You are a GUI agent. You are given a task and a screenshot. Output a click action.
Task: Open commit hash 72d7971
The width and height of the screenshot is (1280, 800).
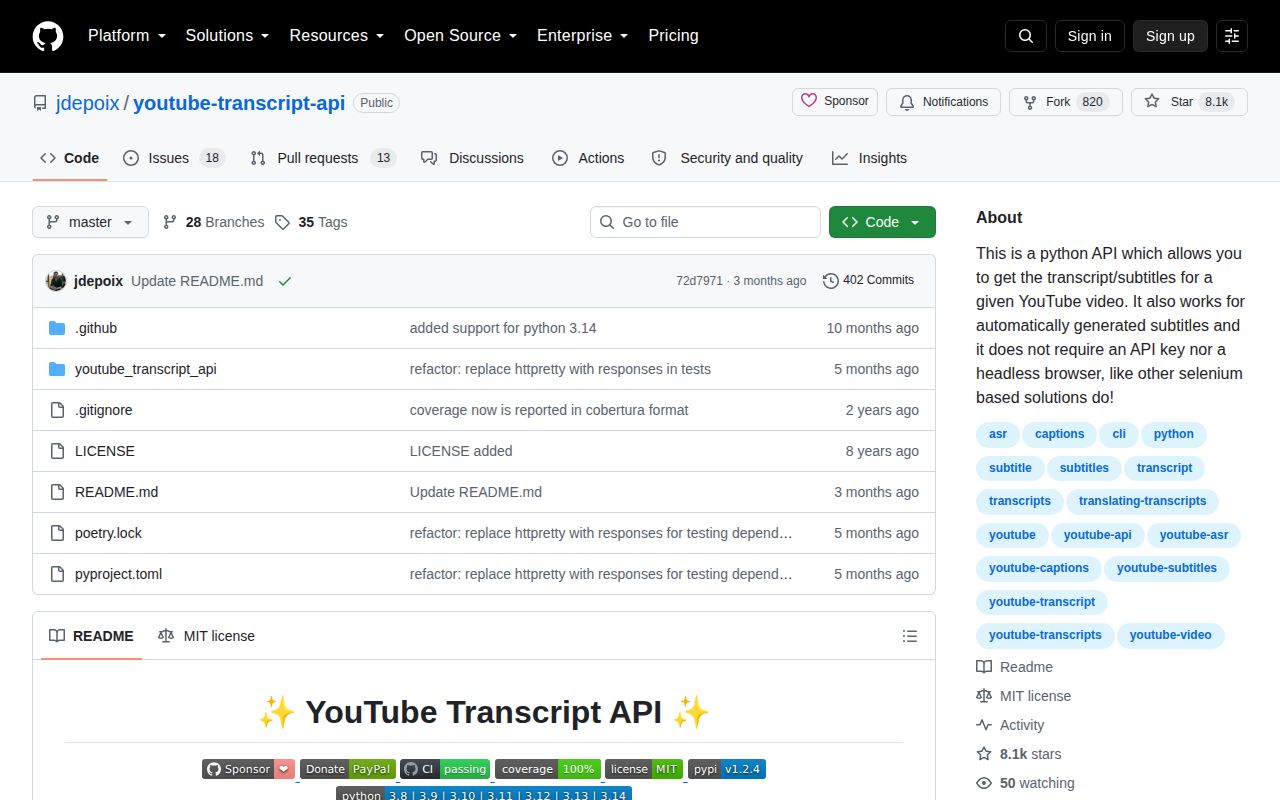(x=699, y=281)
